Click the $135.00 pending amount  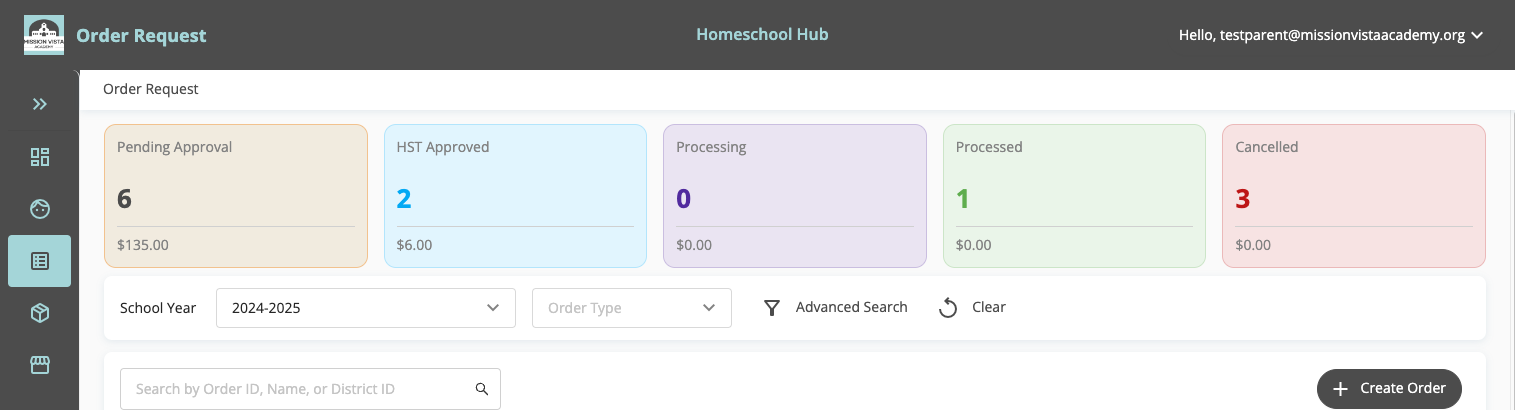coord(143,244)
